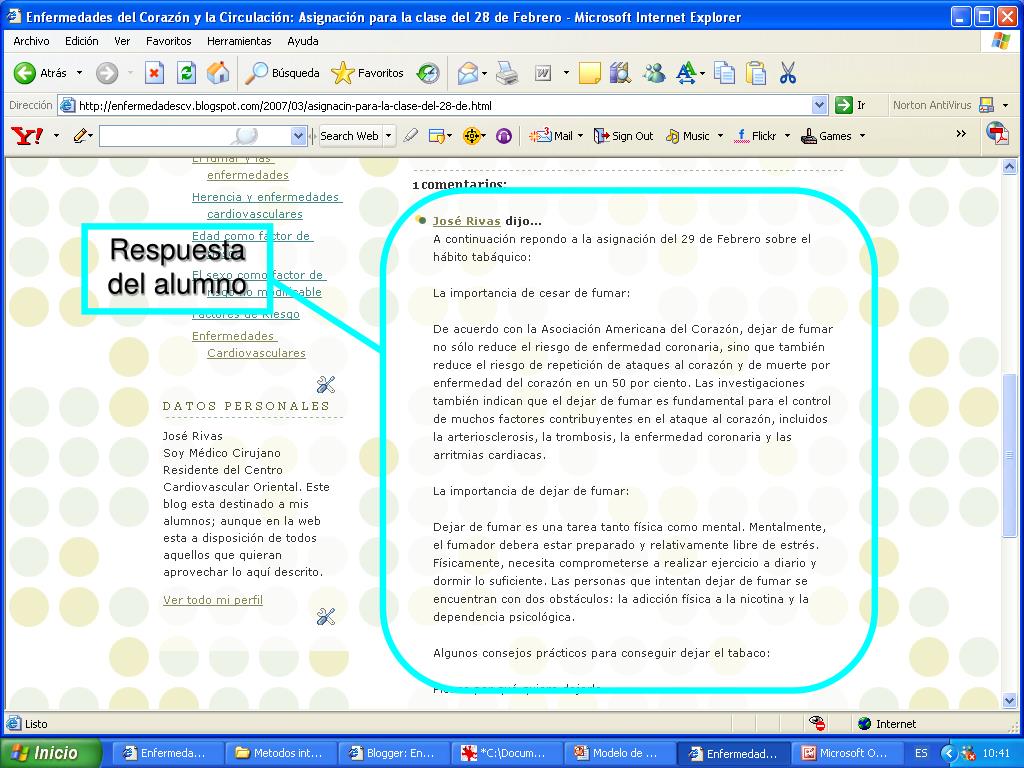This screenshot has width=1024, height=768.
Task: Click the Paste clipboard icon
Action: coord(756,73)
